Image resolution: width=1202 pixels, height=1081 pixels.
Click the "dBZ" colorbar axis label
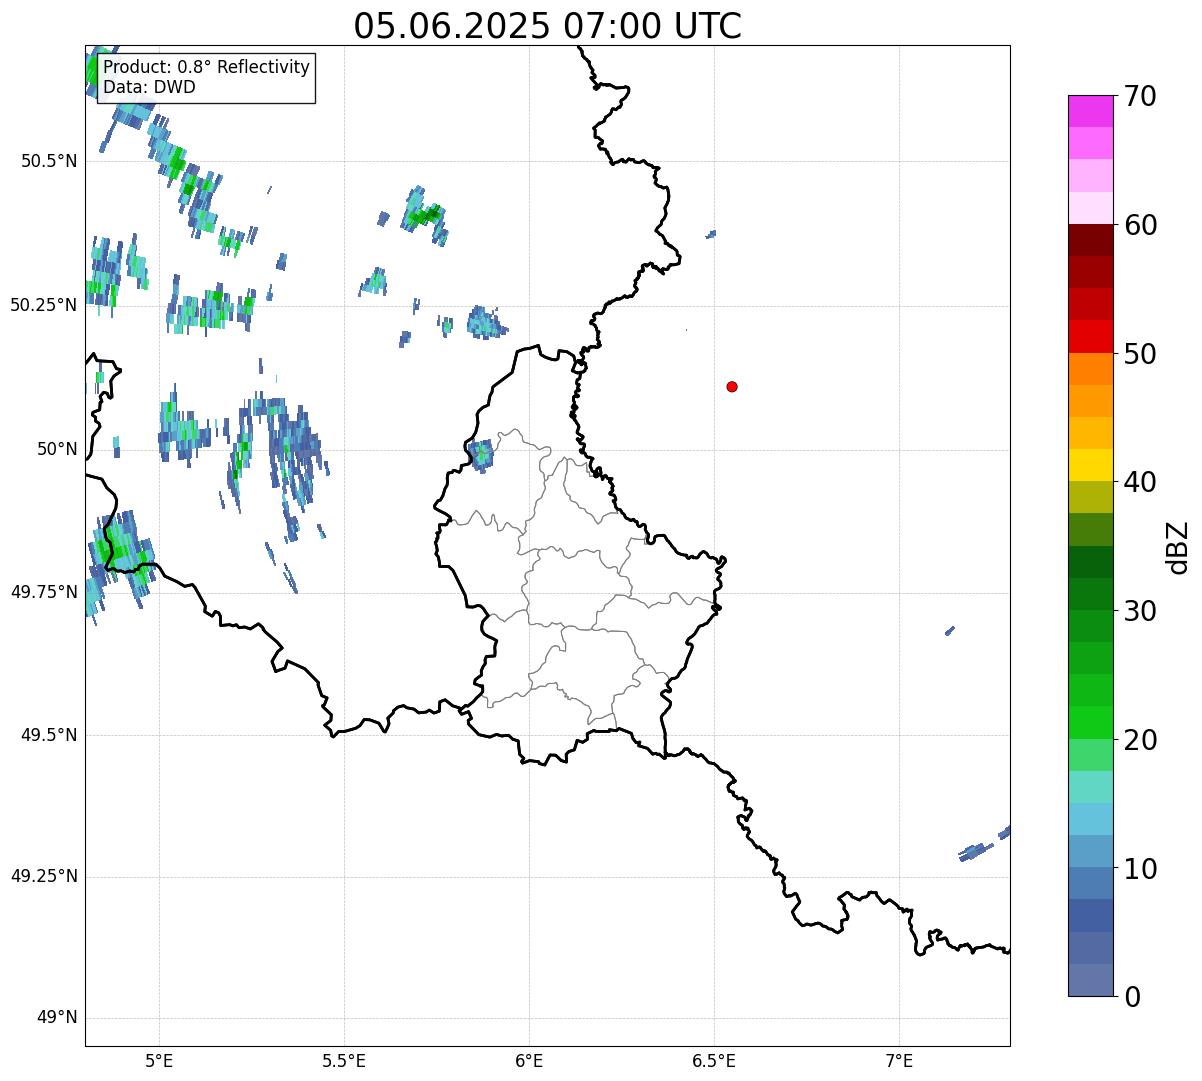(x=1178, y=547)
